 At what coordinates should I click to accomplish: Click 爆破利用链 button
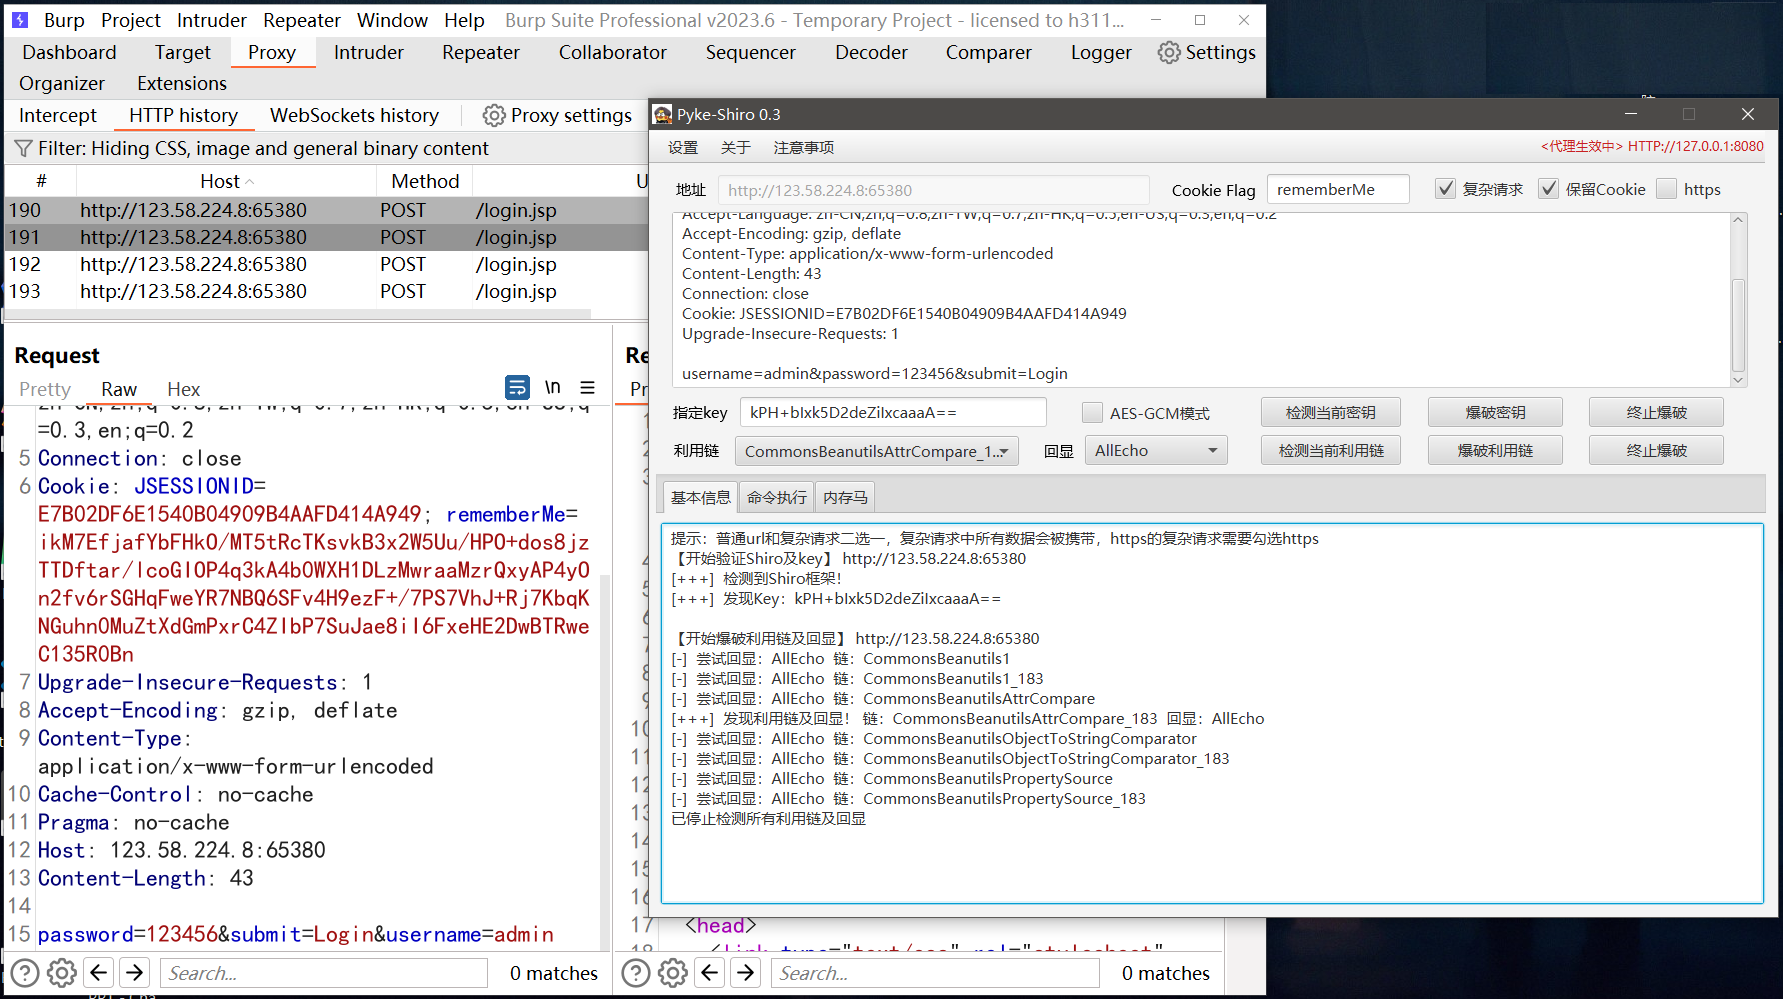pos(1495,451)
